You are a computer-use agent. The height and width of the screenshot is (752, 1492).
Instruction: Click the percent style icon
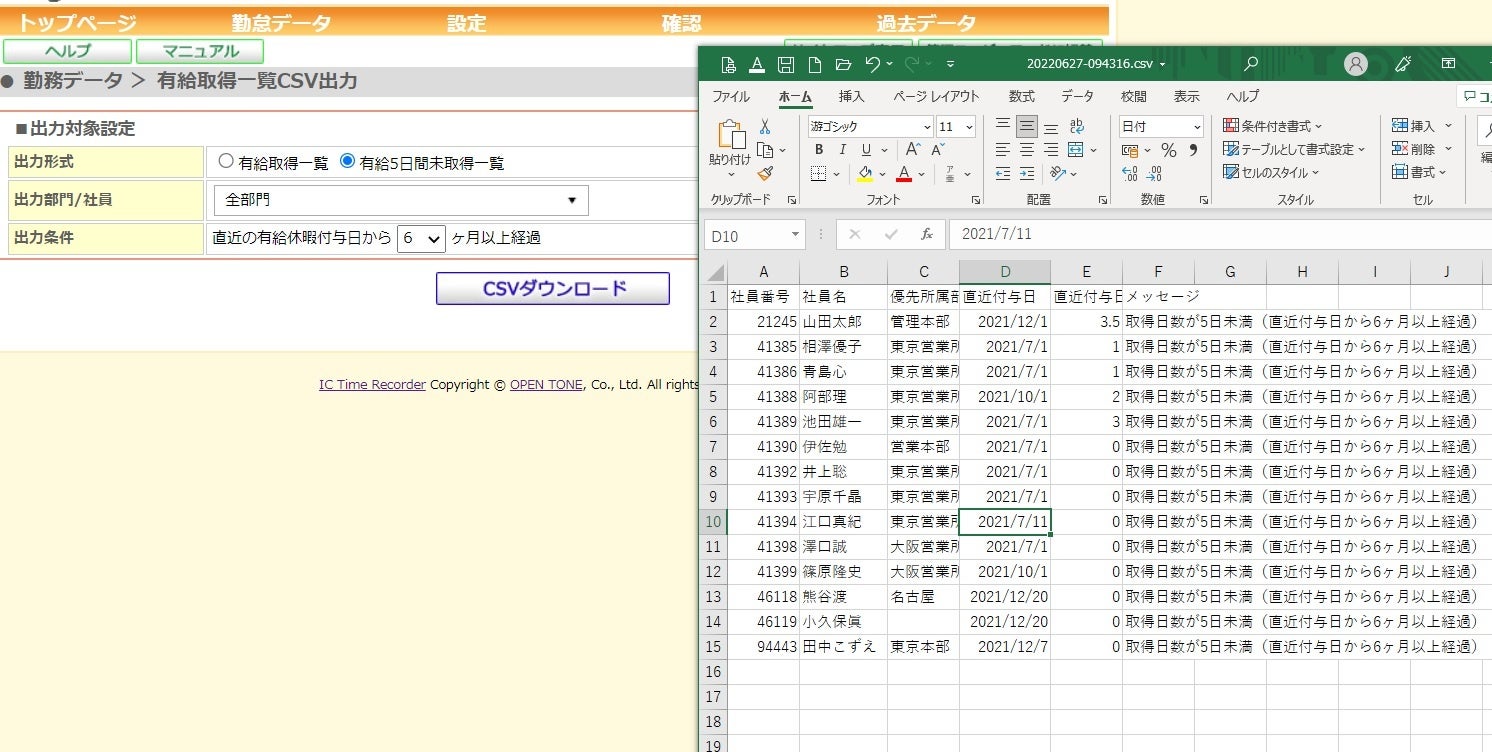1168,150
